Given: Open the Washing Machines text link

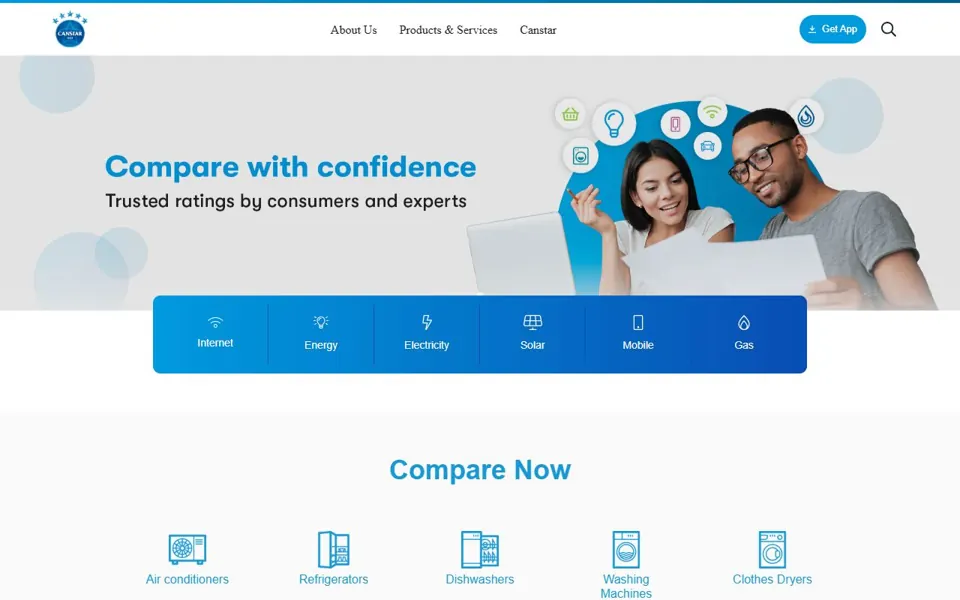Looking at the screenshot, I should pos(626,586).
